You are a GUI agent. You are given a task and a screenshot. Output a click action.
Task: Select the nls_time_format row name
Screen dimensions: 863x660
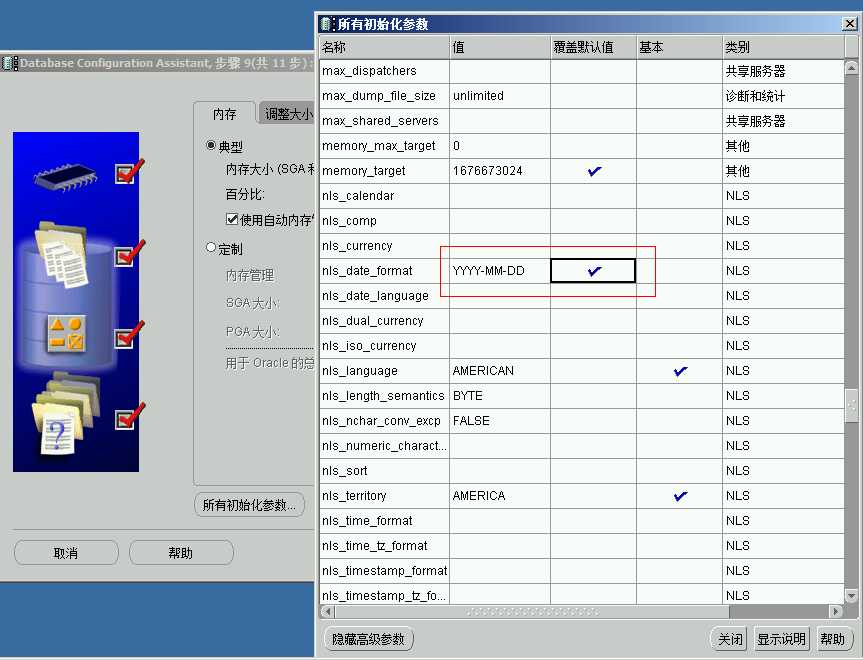click(x=384, y=521)
